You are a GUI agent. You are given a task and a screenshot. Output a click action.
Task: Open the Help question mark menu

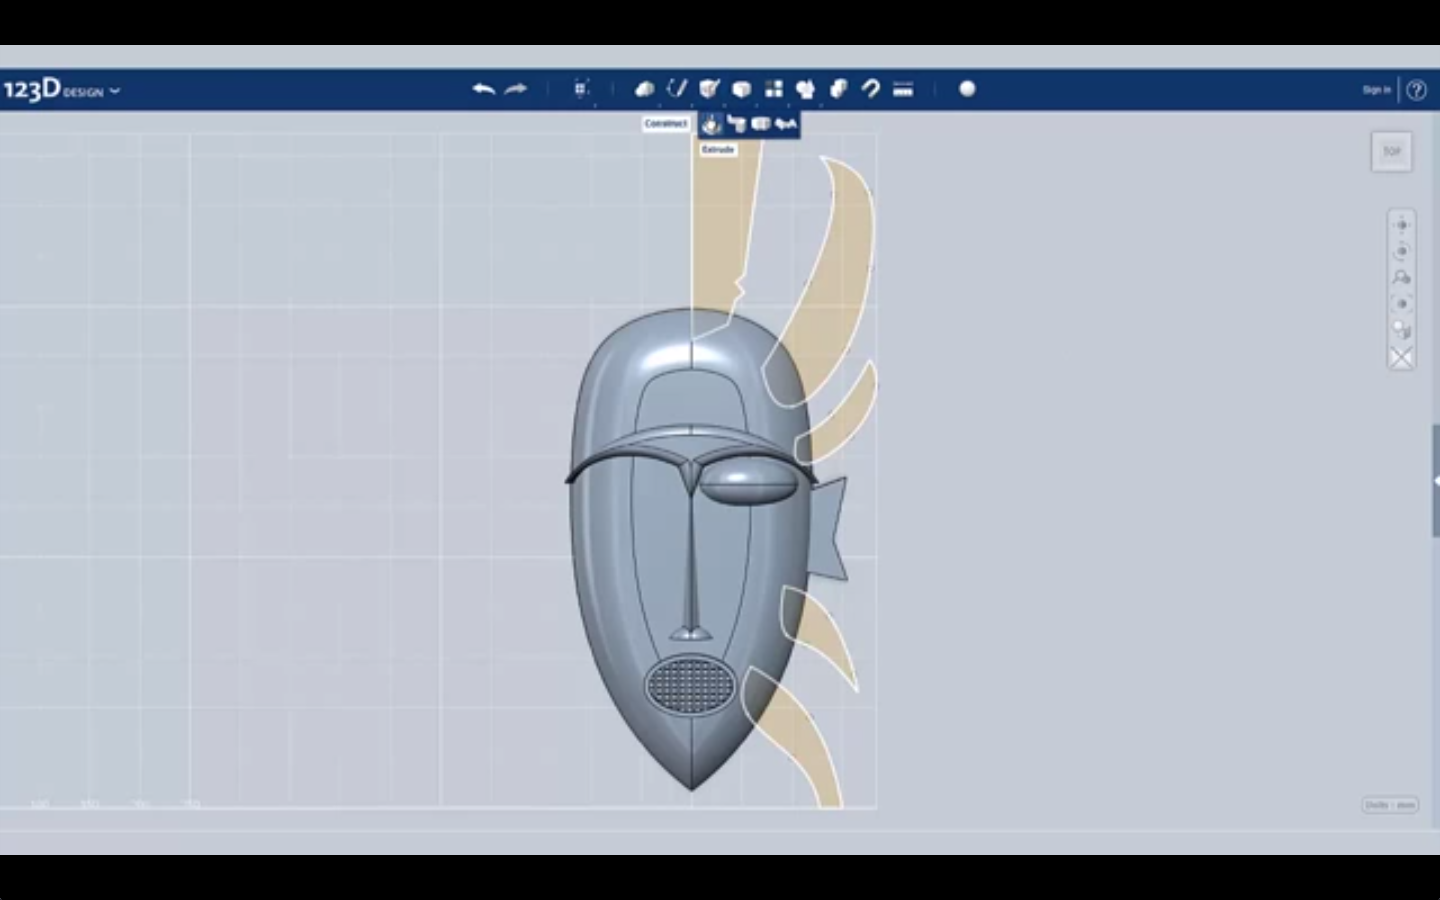pyautogui.click(x=1416, y=90)
